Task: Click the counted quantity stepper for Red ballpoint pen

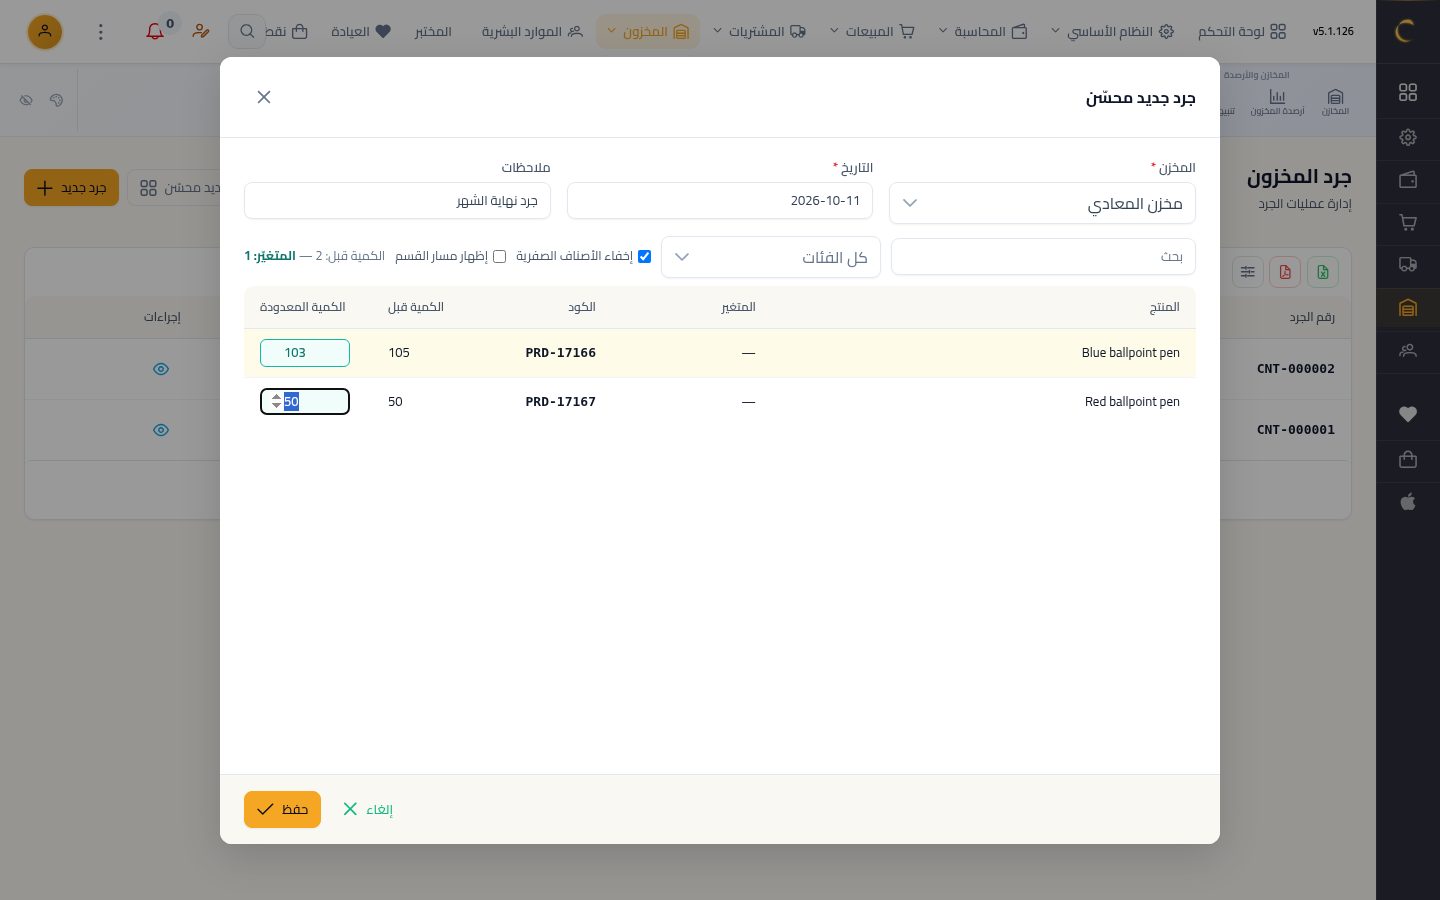Action: 277,401
